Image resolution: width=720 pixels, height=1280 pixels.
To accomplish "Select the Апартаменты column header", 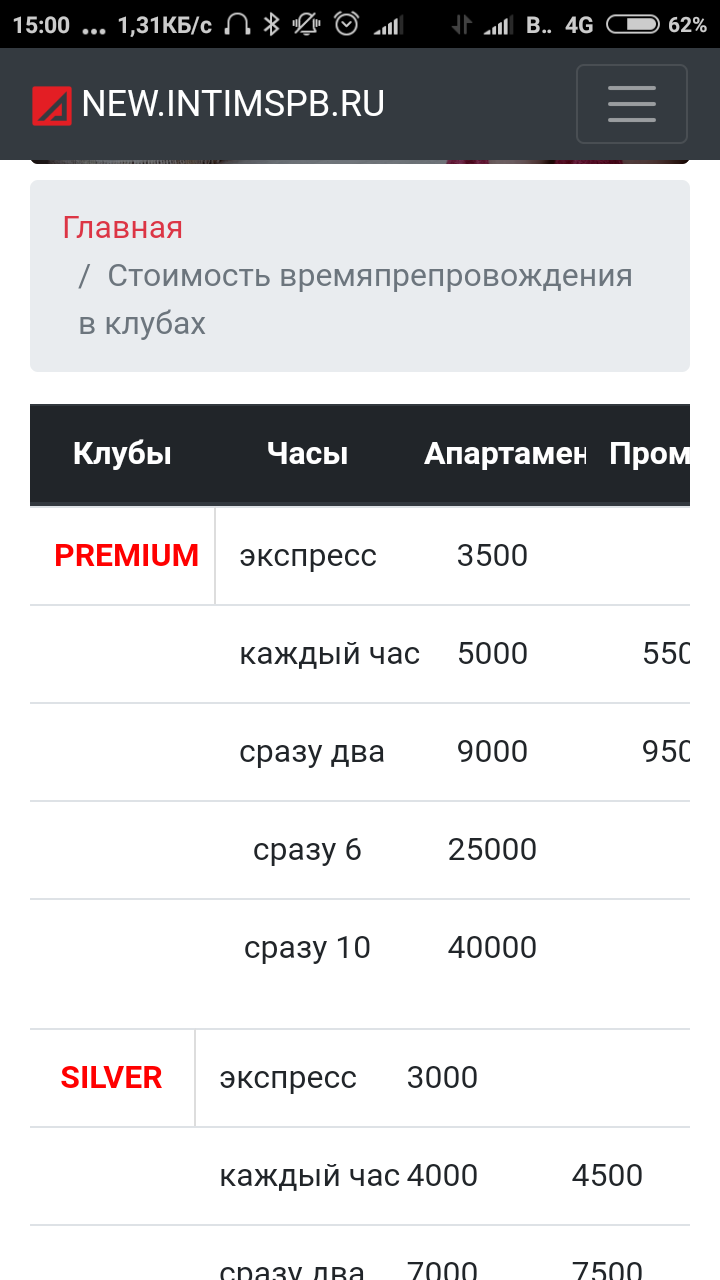I will tap(504, 454).
